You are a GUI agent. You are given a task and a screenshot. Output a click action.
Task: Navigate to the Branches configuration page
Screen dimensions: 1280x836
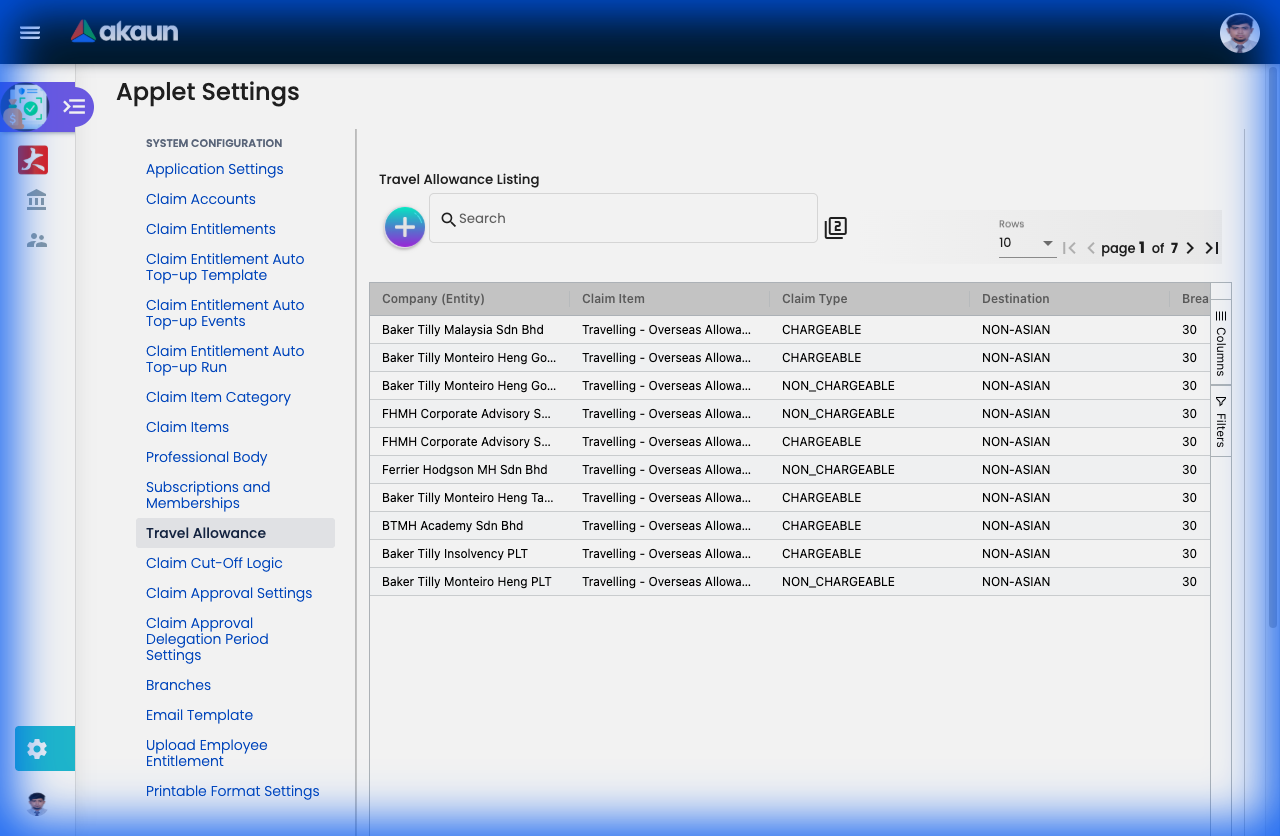(178, 685)
